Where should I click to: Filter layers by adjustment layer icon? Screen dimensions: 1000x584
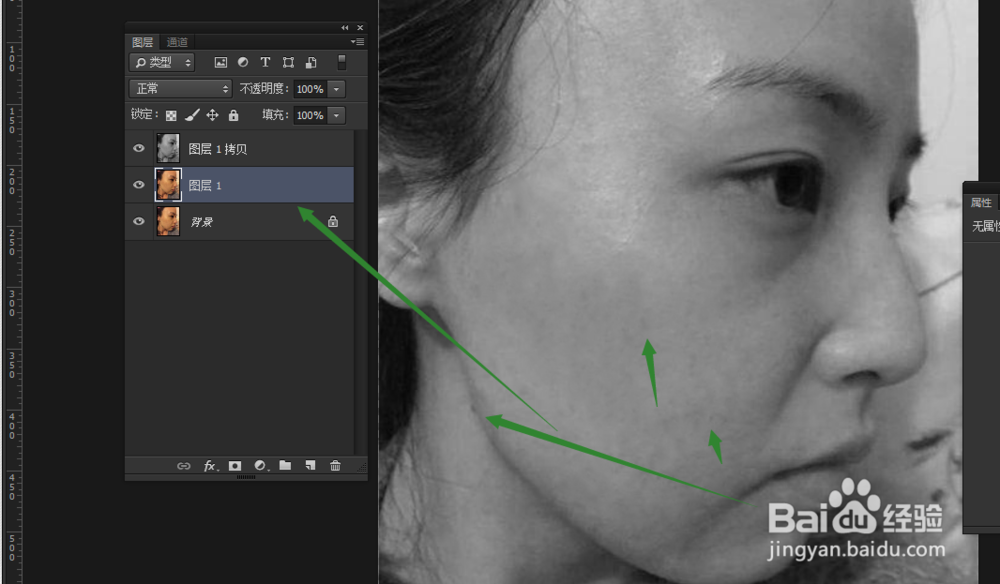243,62
